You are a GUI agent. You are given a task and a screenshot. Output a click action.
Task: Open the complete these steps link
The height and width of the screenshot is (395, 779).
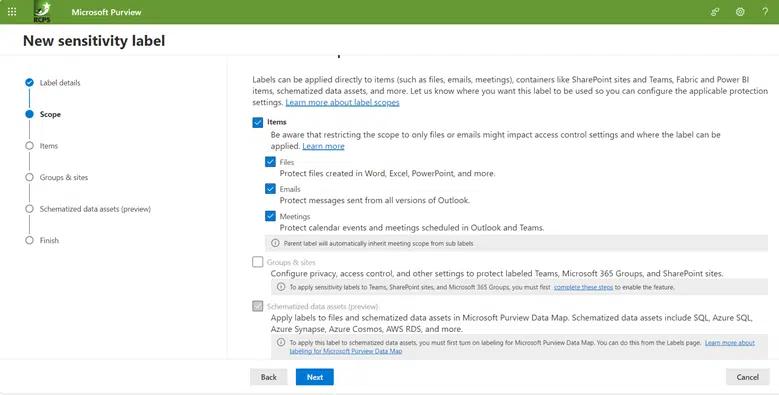(583, 287)
